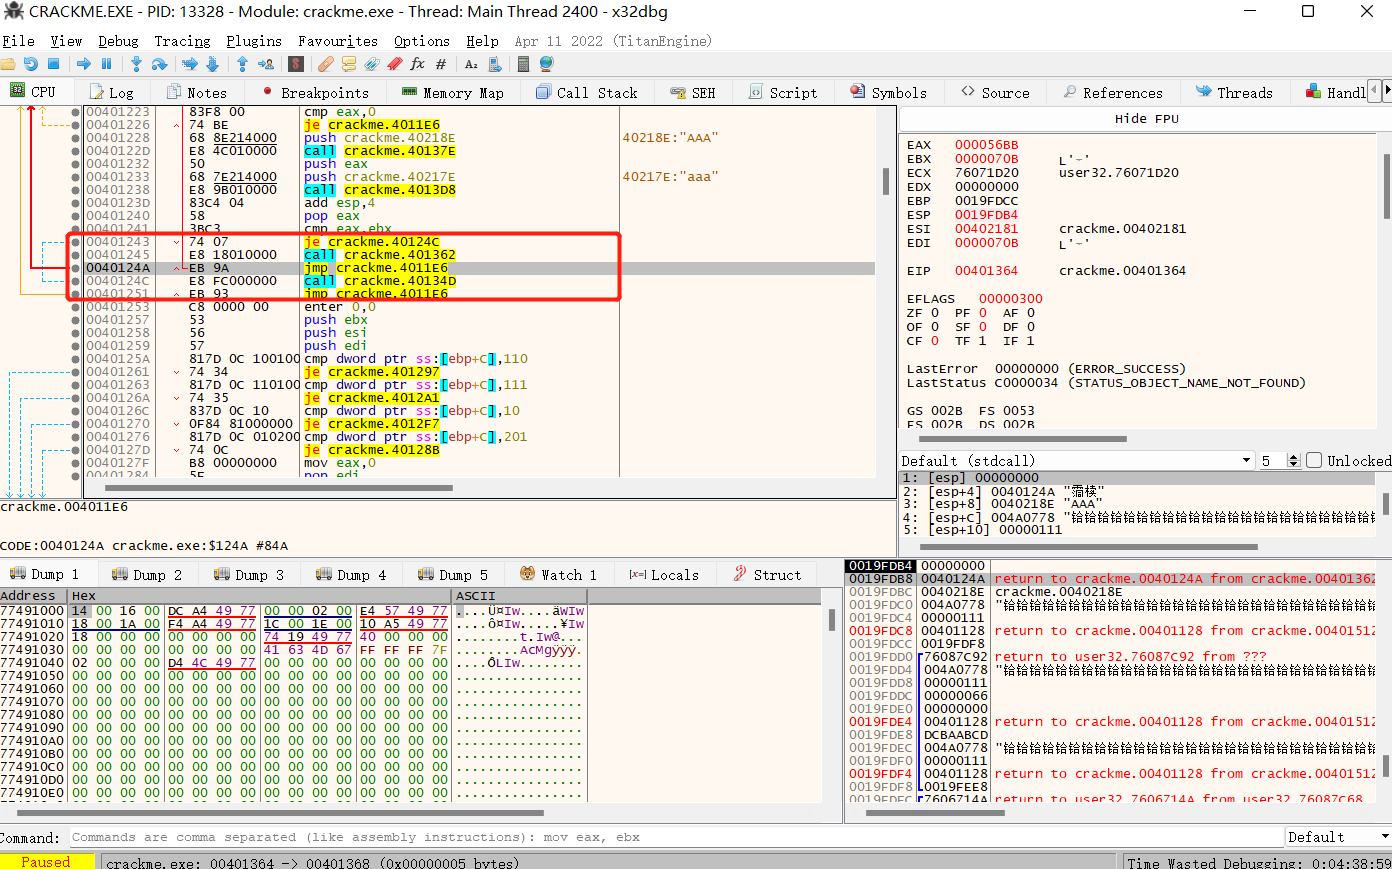
Task: Open the Default (stdcall) calling convention dropdown
Action: (1078, 460)
